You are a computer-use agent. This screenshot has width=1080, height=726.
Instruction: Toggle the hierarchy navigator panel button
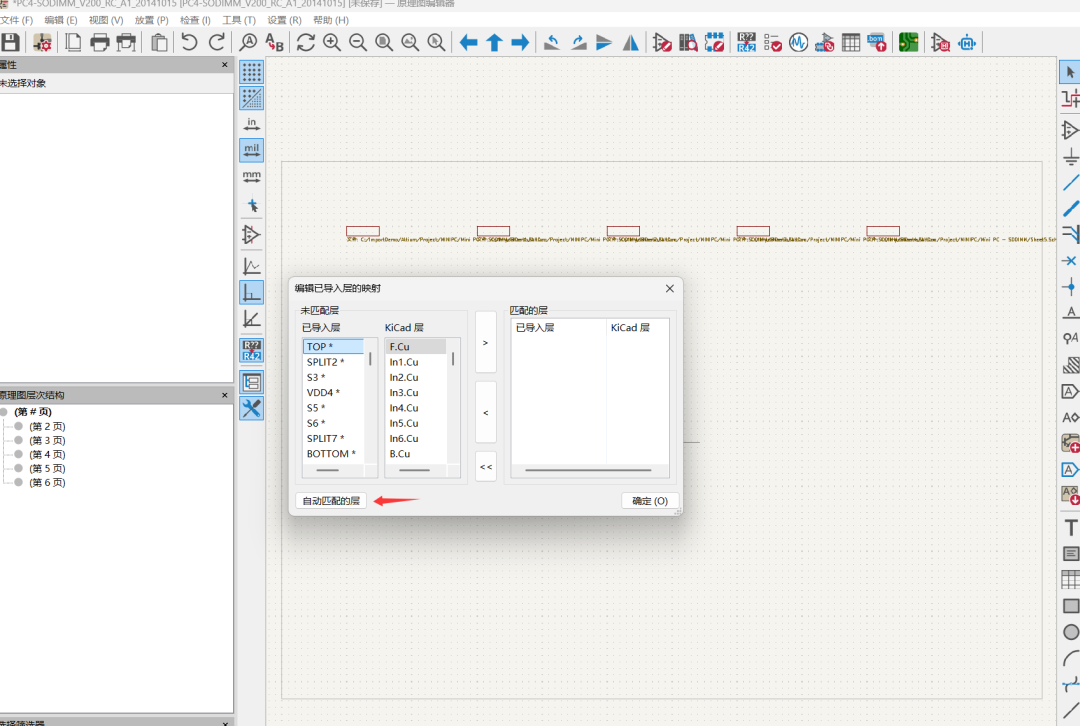[x=251, y=382]
